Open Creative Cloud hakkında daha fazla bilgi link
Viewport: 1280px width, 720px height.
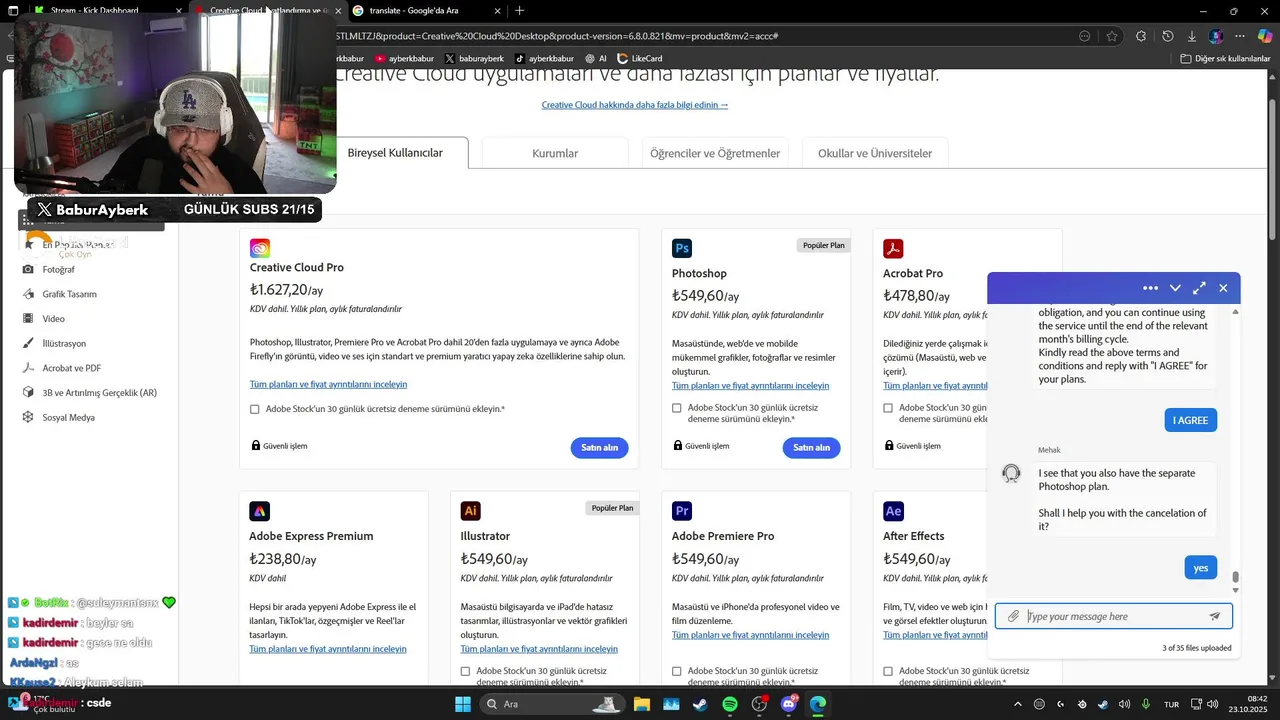click(635, 105)
